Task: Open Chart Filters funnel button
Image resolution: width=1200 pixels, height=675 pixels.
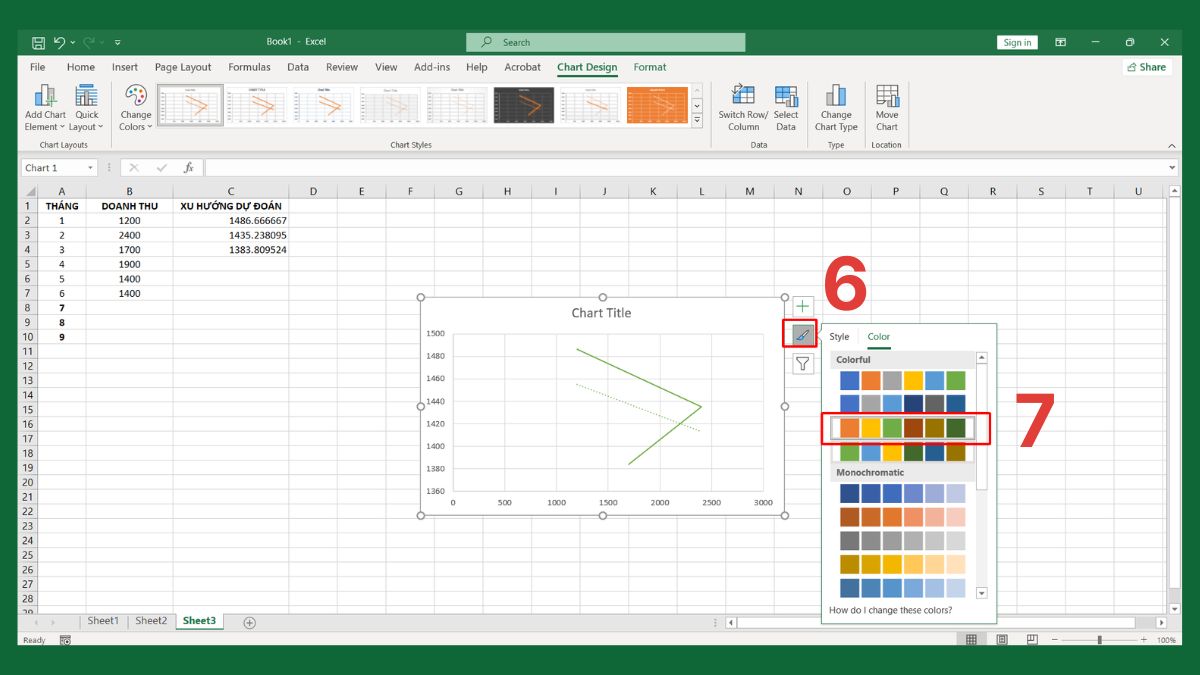Action: point(803,364)
